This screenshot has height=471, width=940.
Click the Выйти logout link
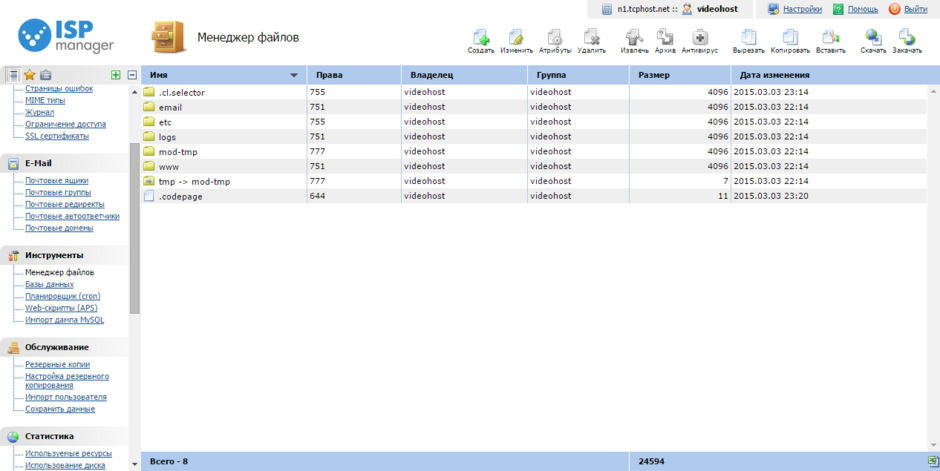pyautogui.click(x=915, y=9)
